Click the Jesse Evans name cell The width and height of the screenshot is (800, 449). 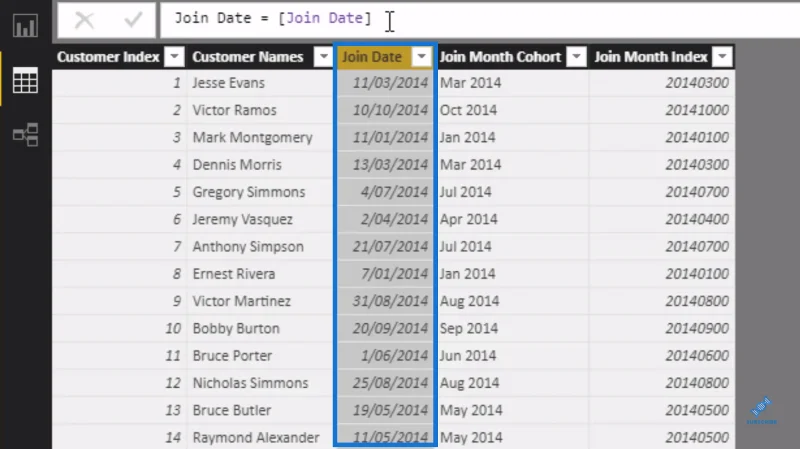(x=260, y=83)
